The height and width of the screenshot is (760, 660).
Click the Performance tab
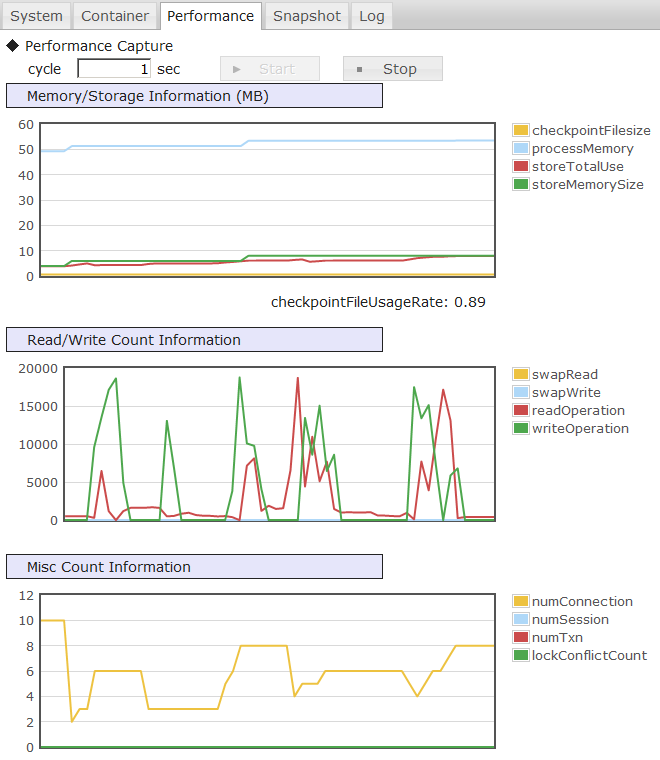click(x=210, y=16)
